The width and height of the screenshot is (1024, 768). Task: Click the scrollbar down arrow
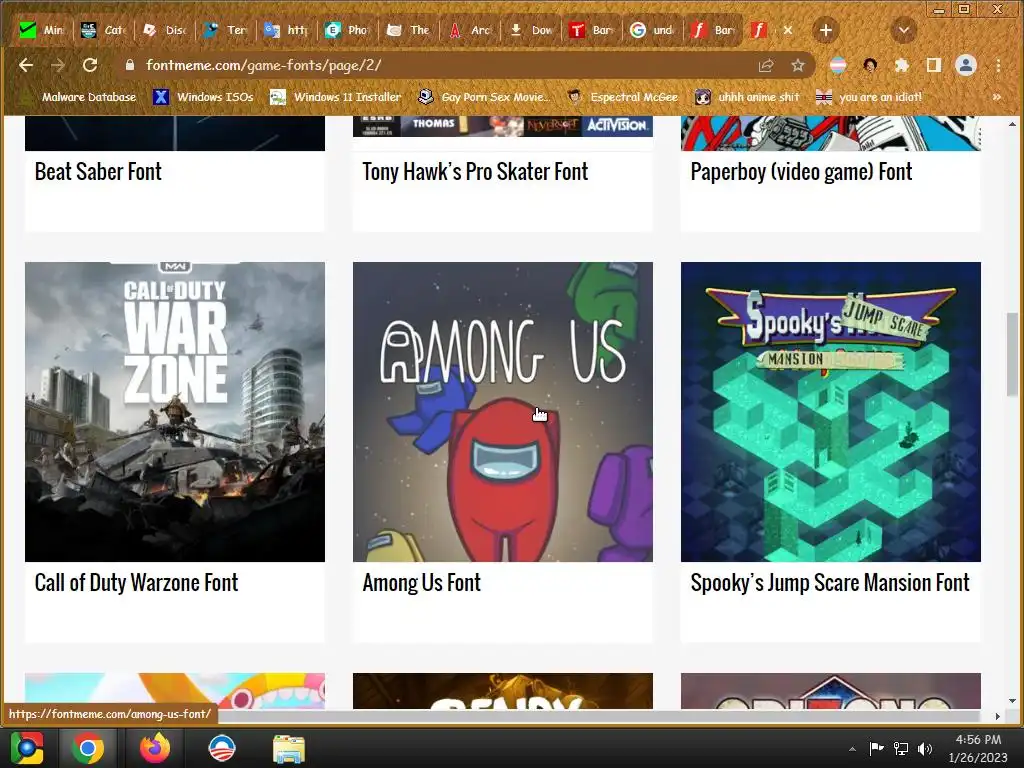(1012, 701)
